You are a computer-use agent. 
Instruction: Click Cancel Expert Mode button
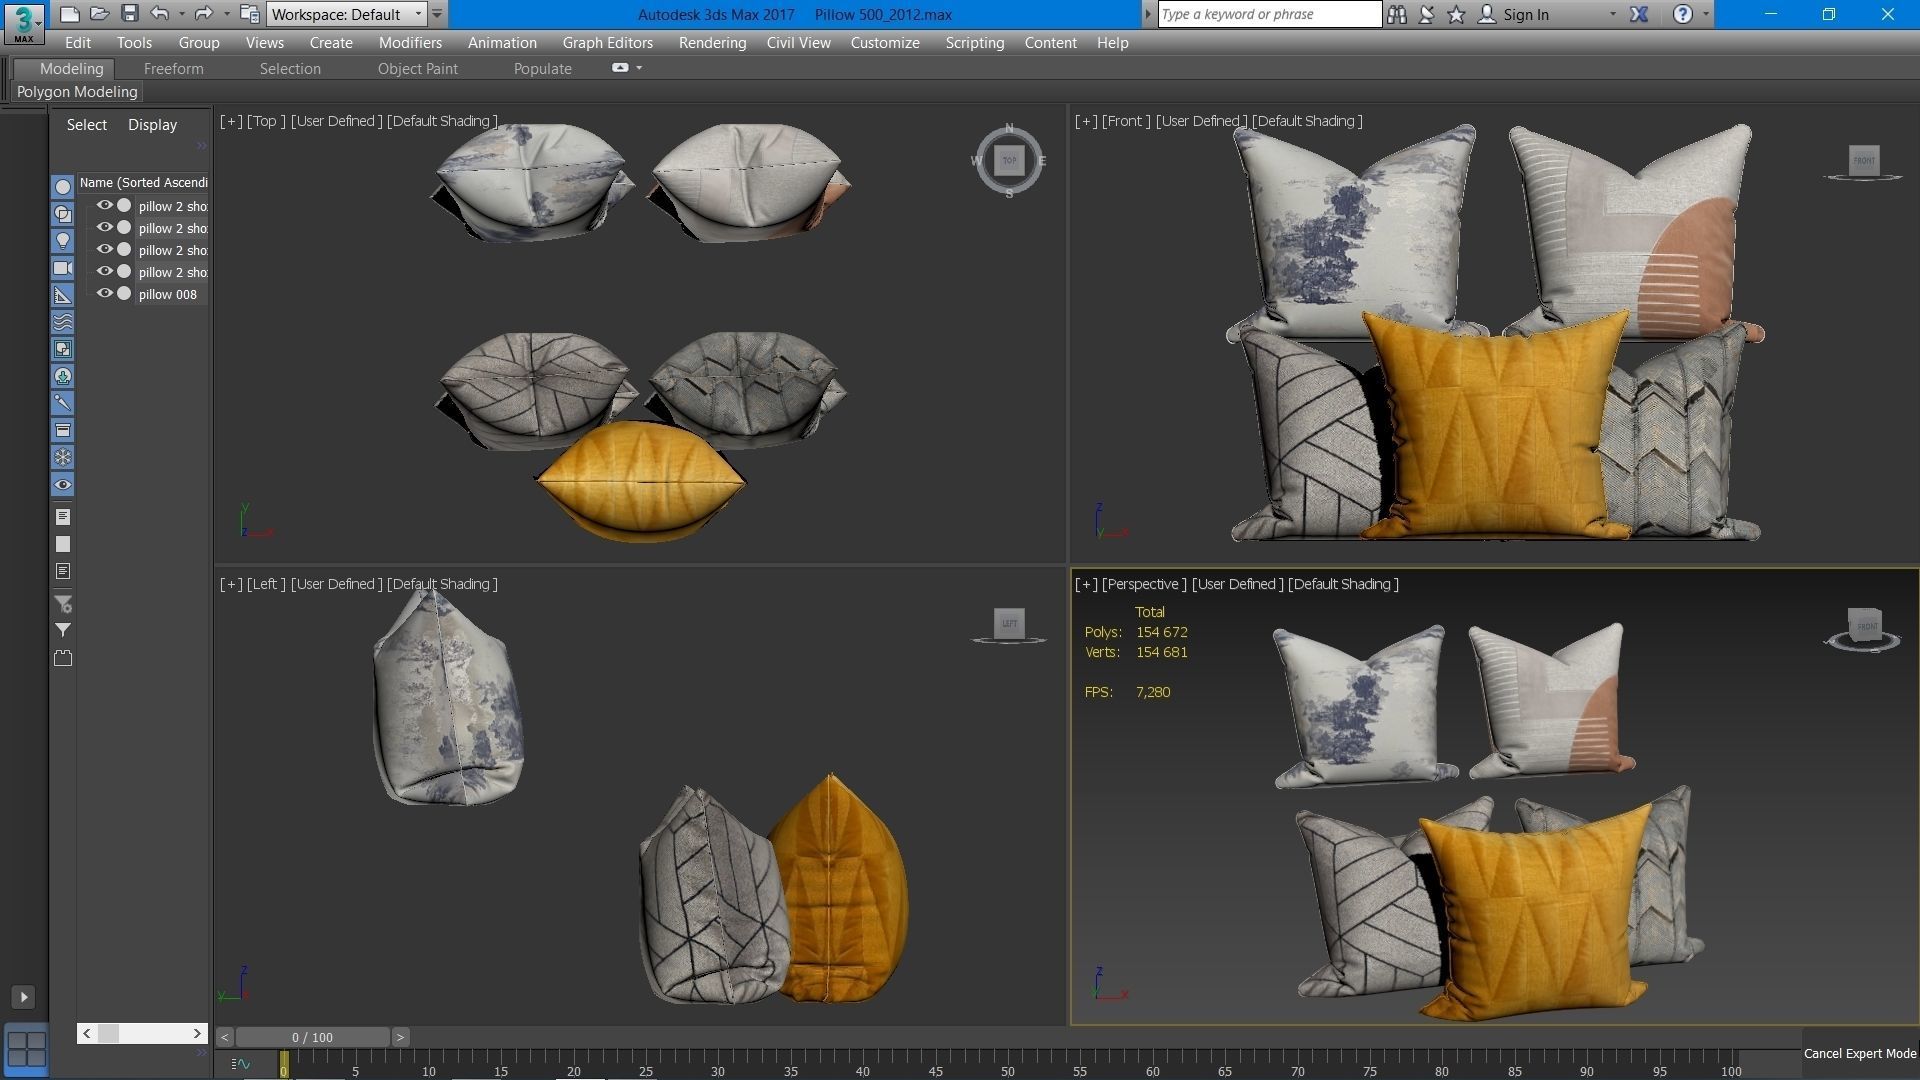(1859, 1053)
